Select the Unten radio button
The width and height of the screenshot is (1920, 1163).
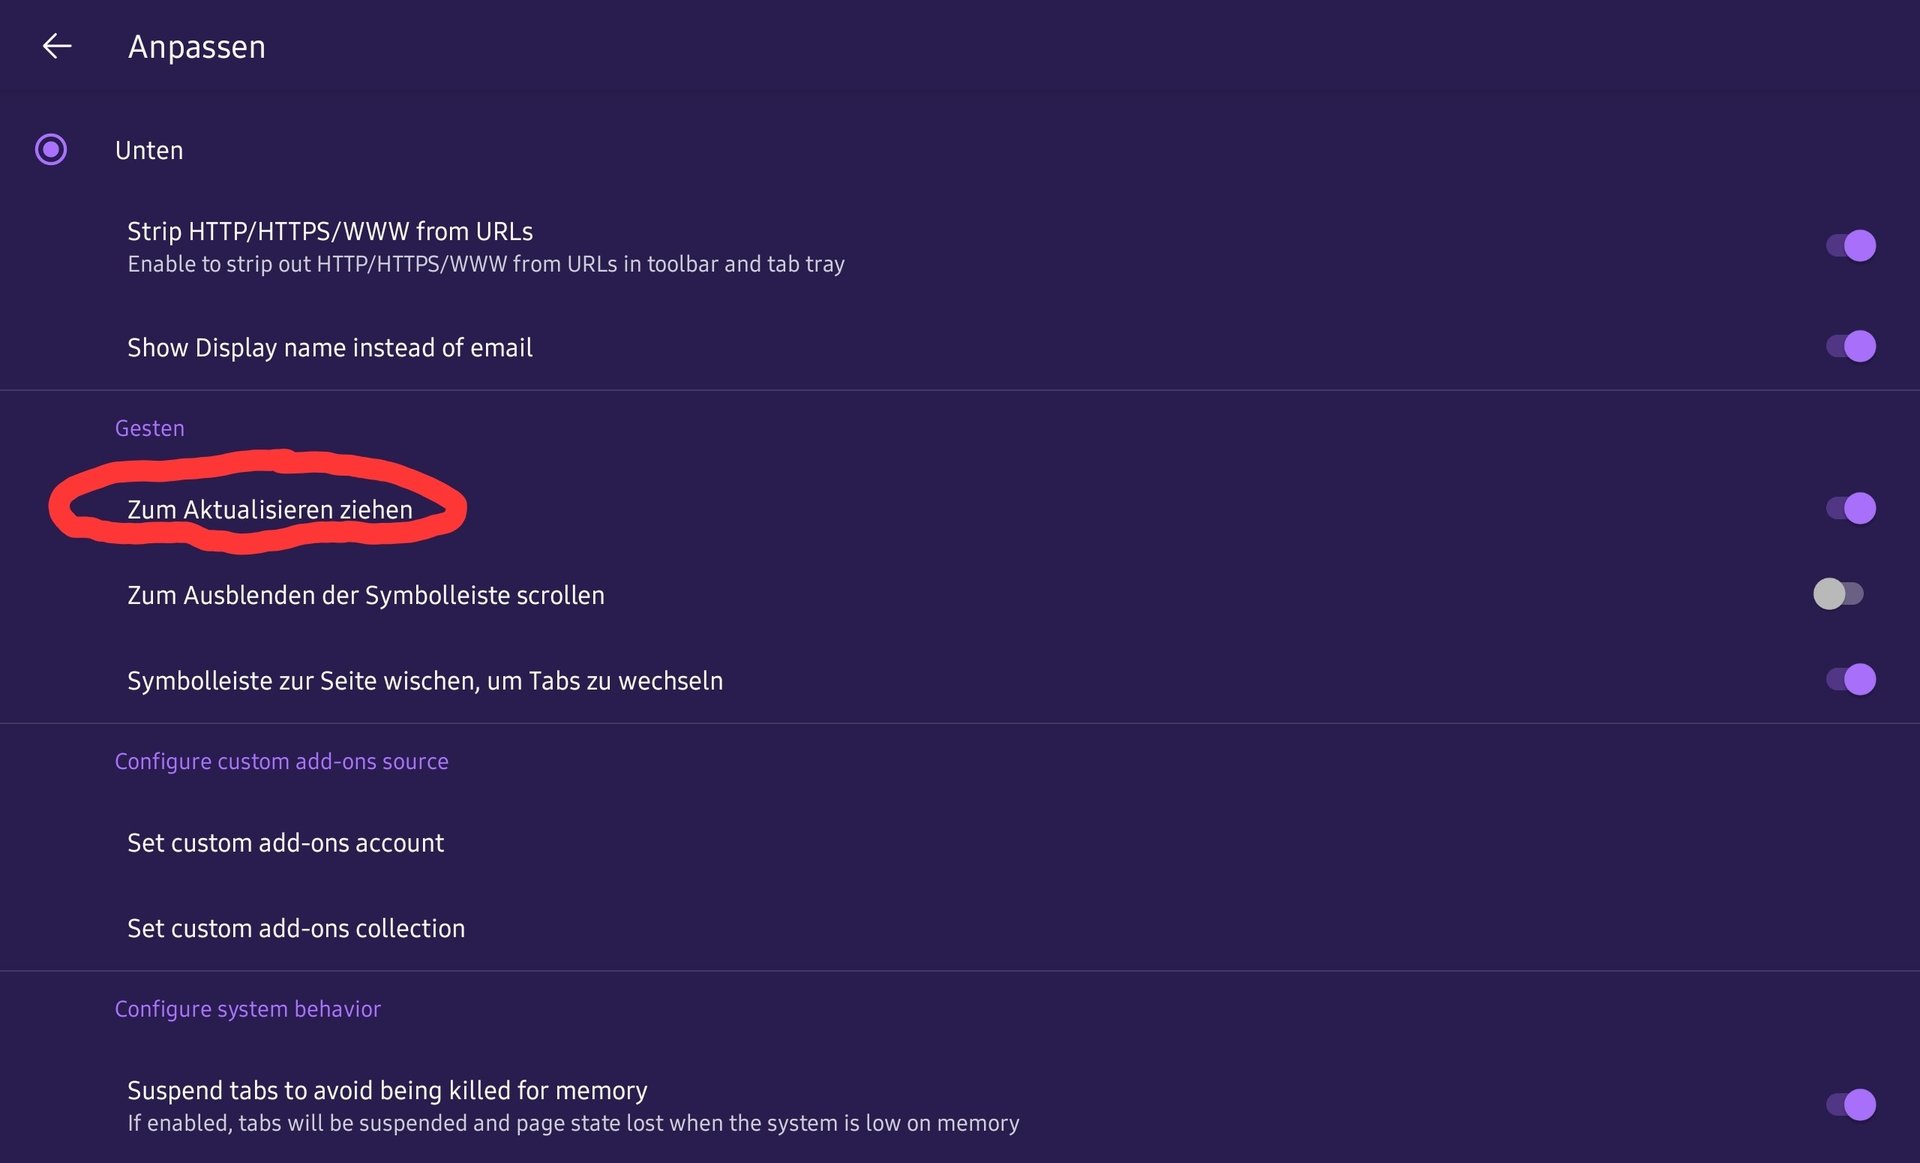(x=51, y=150)
